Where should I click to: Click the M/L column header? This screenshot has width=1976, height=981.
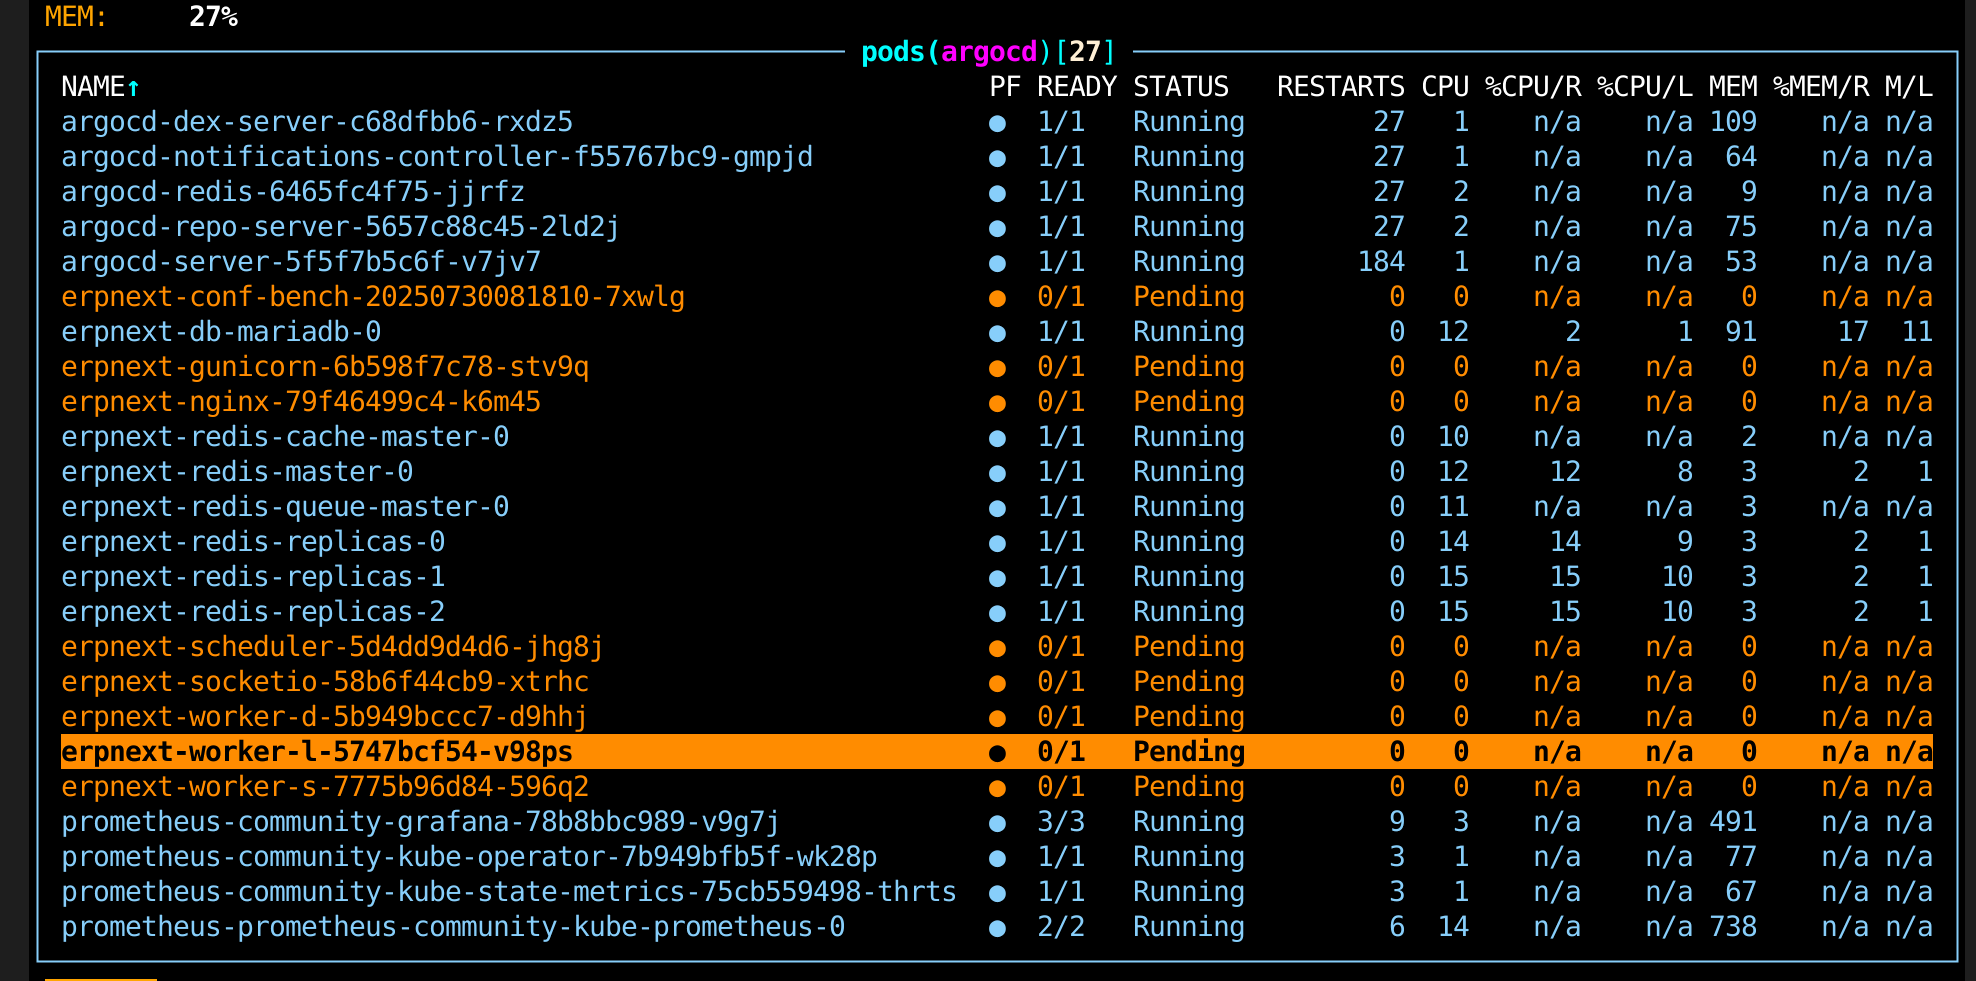tap(1909, 87)
